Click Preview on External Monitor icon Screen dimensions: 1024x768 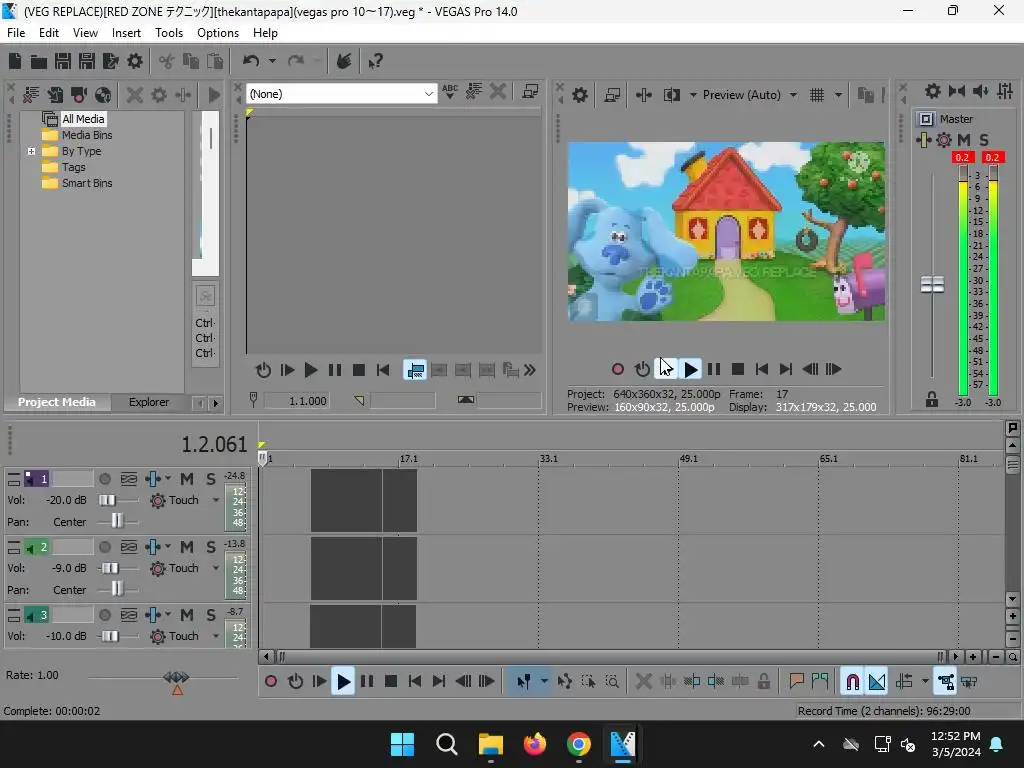612,95
